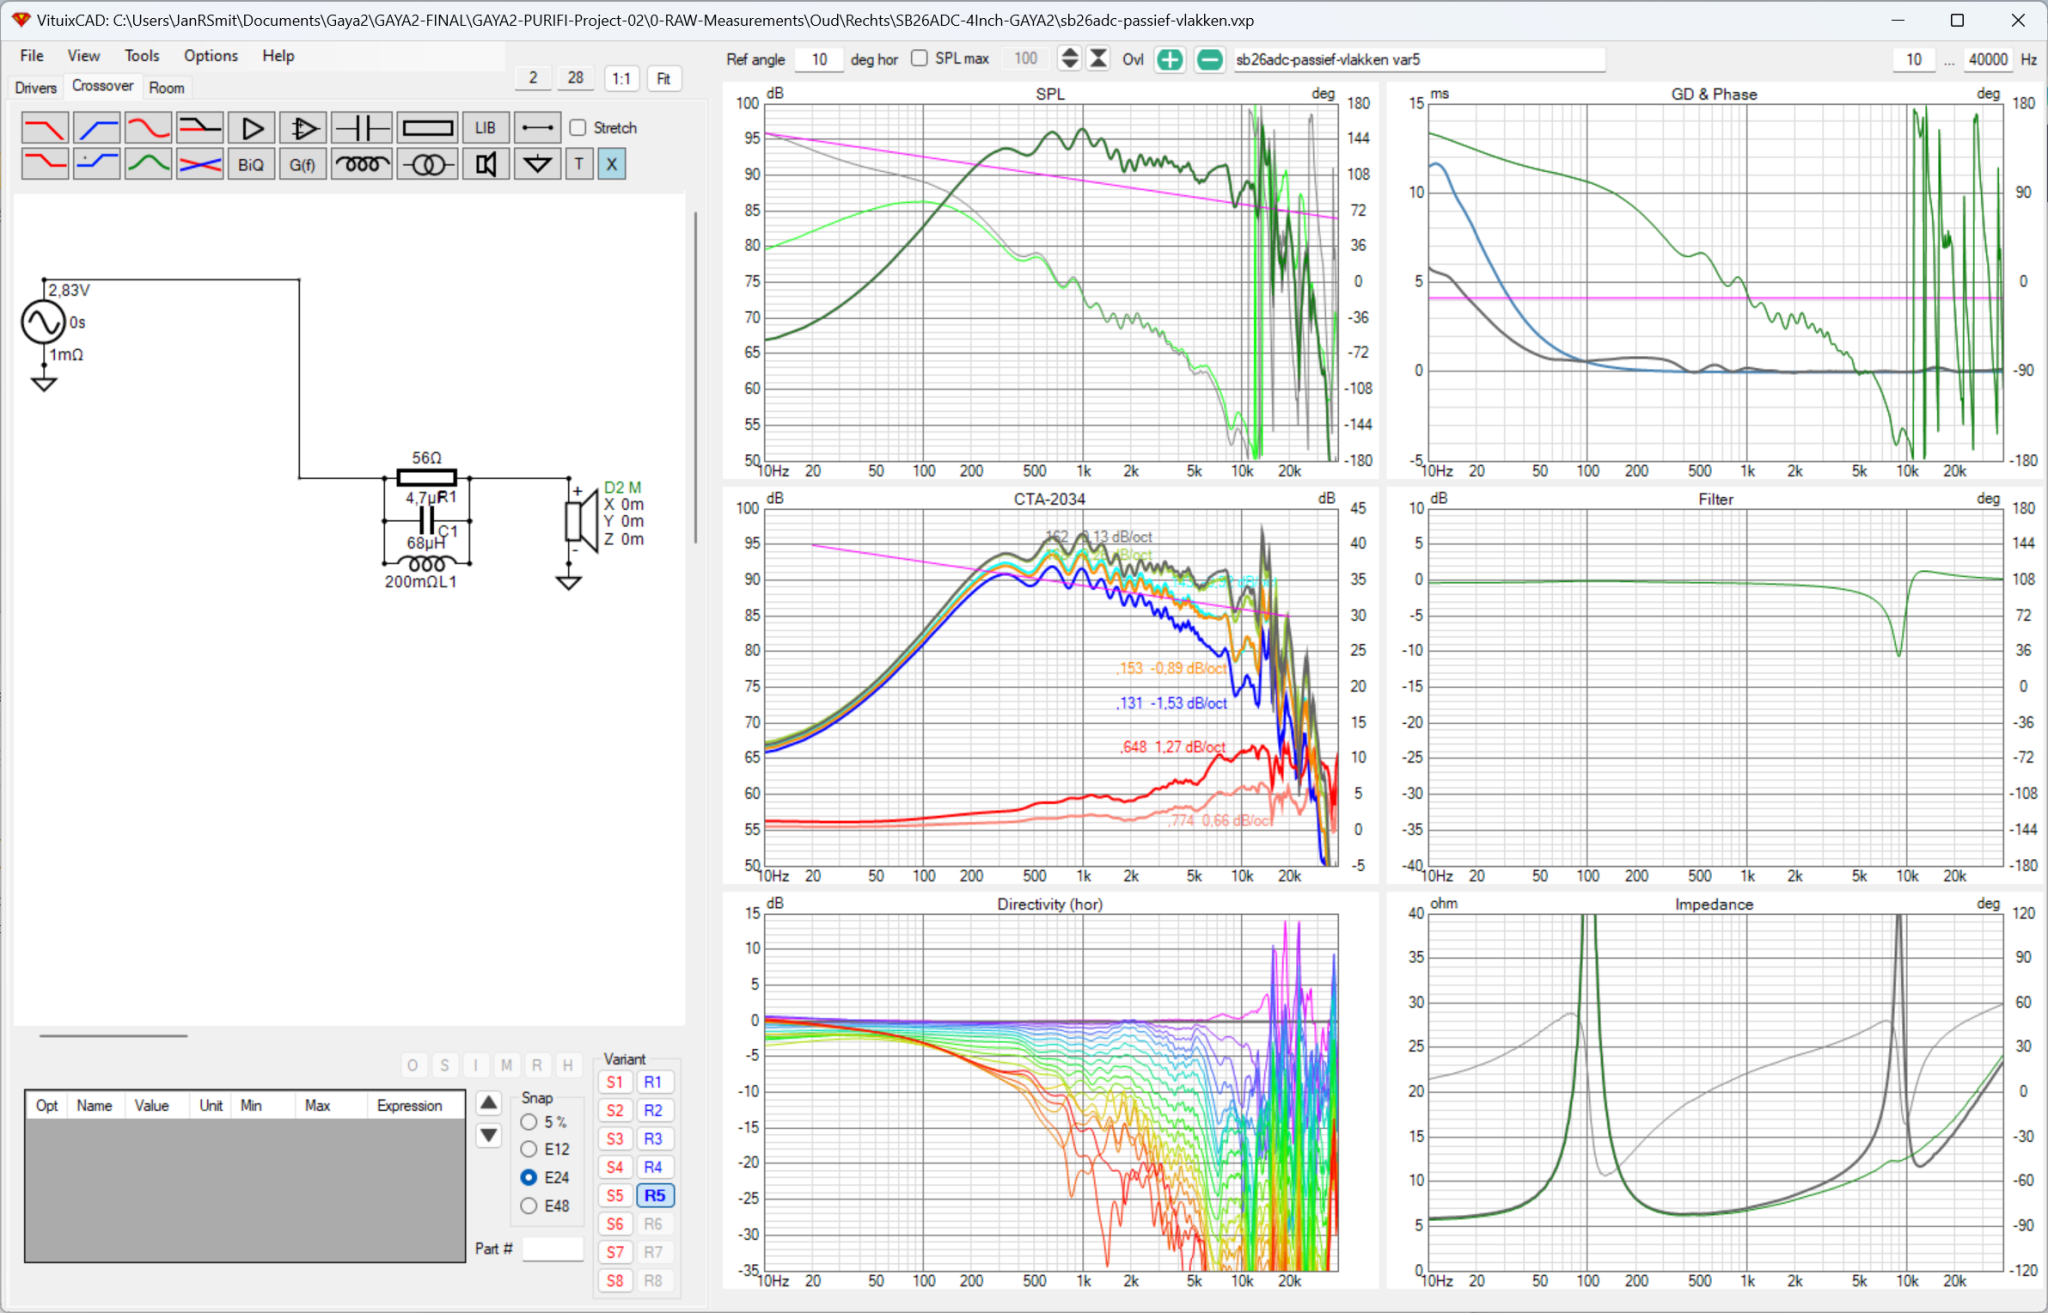Toggle the SPL max checkbox
Image resolution: width=2048 pixels, height=1313 pixels.
click(920, 58)
